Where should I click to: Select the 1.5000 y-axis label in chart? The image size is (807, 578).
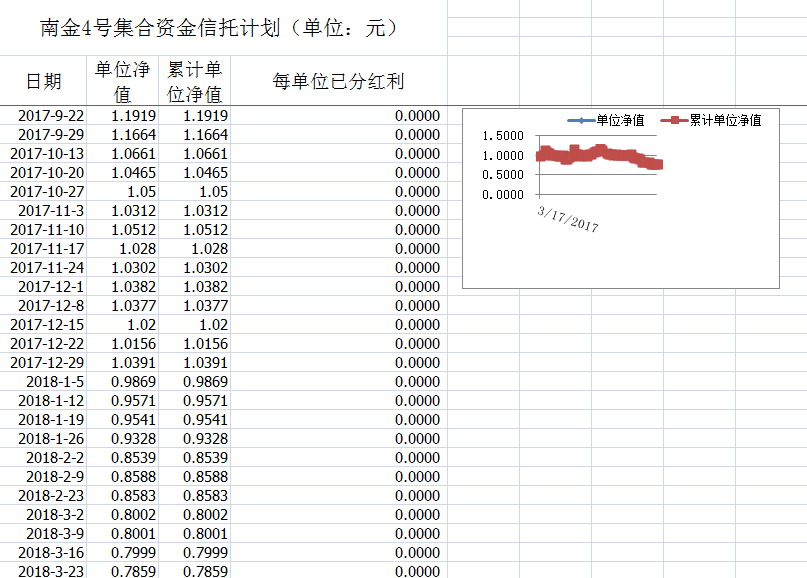502,136
